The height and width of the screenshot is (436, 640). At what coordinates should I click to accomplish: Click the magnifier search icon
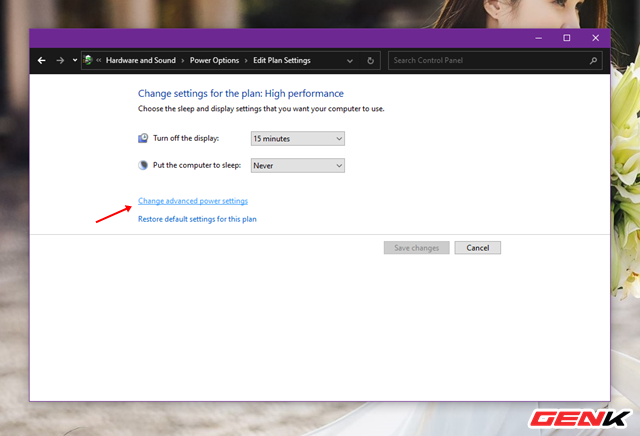point(594,61)
